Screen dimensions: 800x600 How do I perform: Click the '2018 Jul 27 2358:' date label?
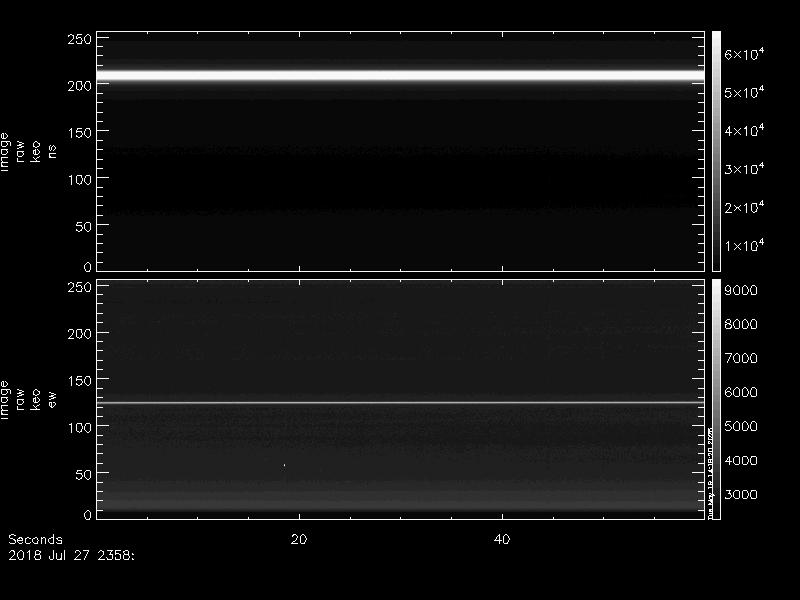pos(71,555)
